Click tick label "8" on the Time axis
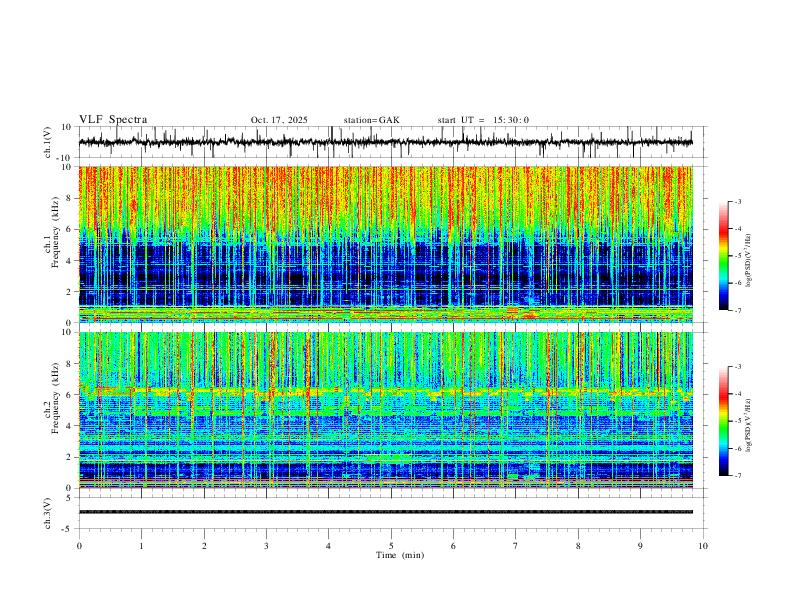This screenshot has width=792, height=612. 578,546
